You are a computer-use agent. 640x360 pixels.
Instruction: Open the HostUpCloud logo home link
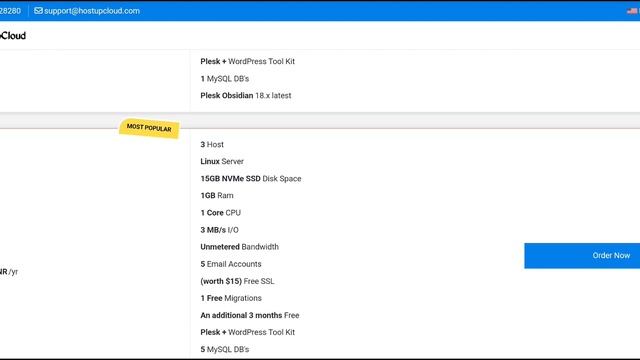pos(13,36)
